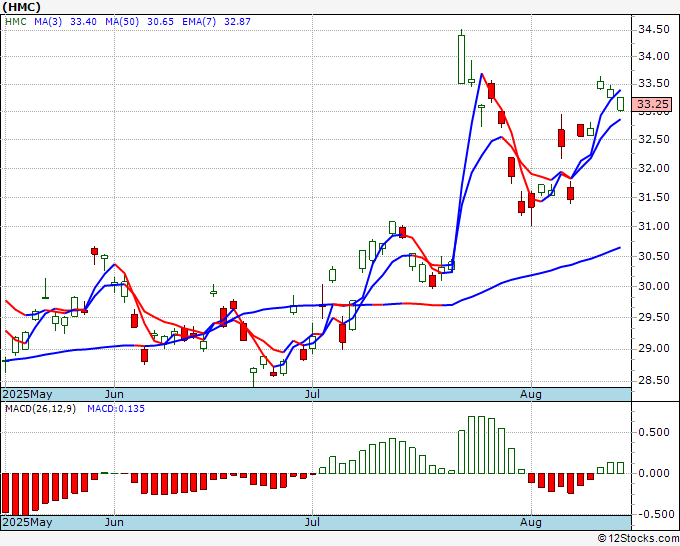The height and width of the screenshot is (546, 680).
Task: Click Jul on the price chart date axis
Action: [312, 395]
